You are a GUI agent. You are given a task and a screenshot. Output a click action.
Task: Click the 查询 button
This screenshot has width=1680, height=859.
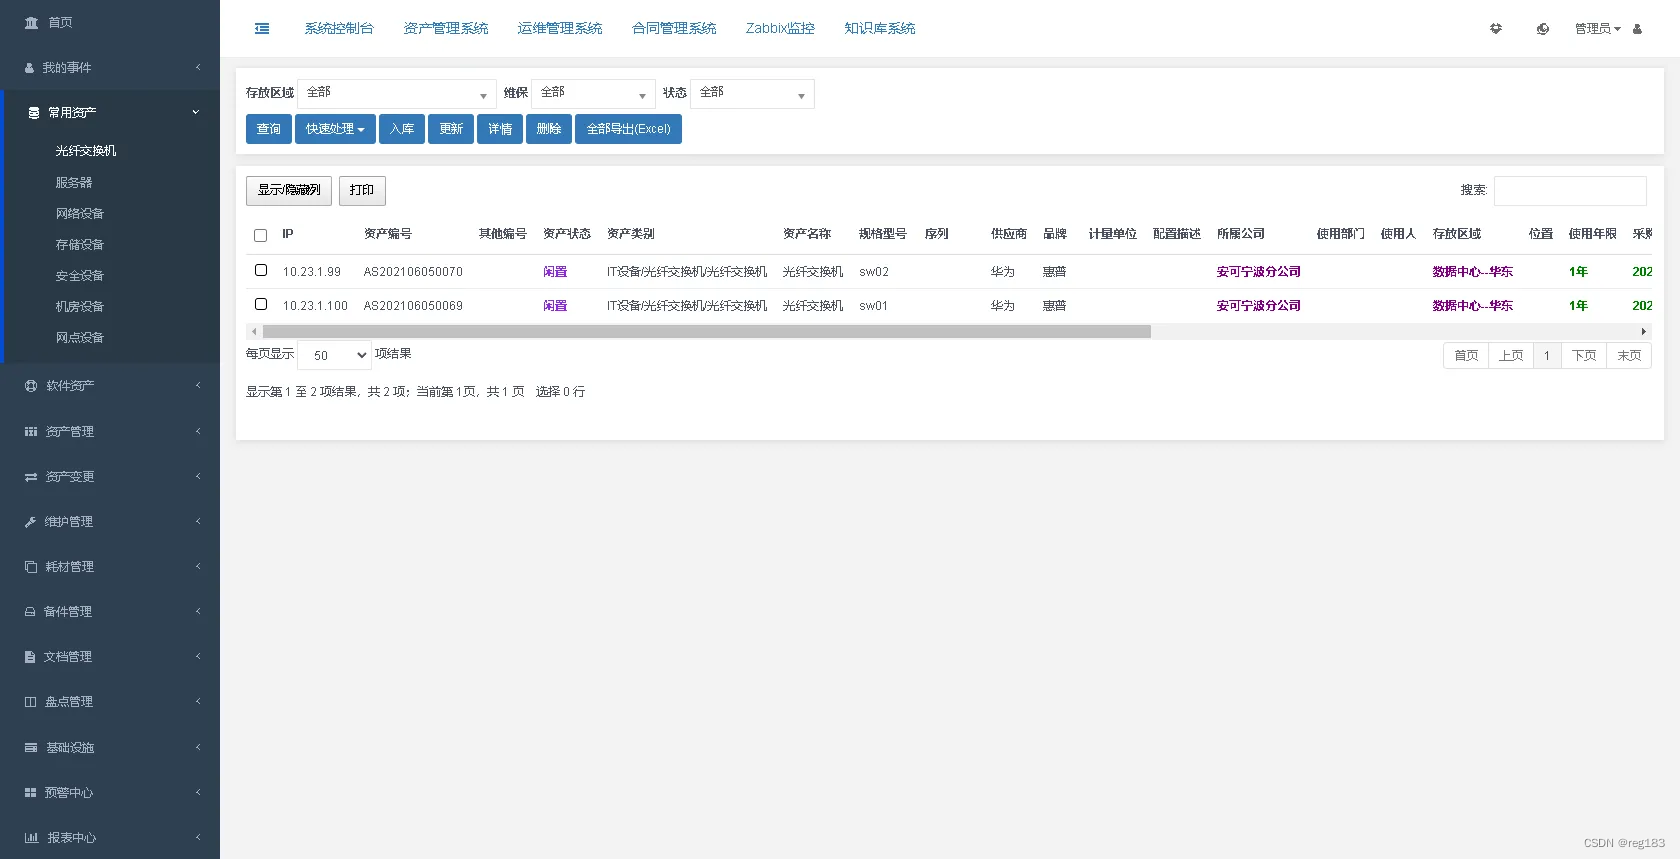click(269, 129)
